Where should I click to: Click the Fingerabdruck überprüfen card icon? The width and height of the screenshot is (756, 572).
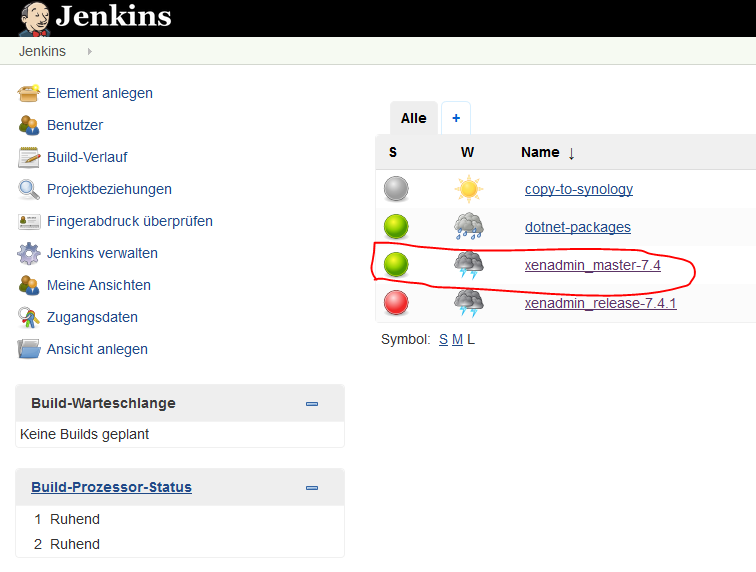click(x=29, y=221)
